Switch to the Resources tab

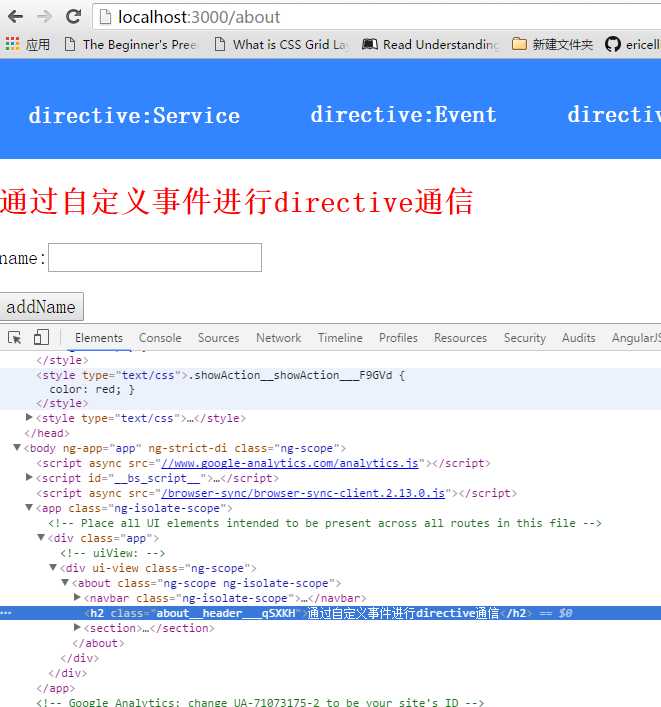tap(460, 338)
